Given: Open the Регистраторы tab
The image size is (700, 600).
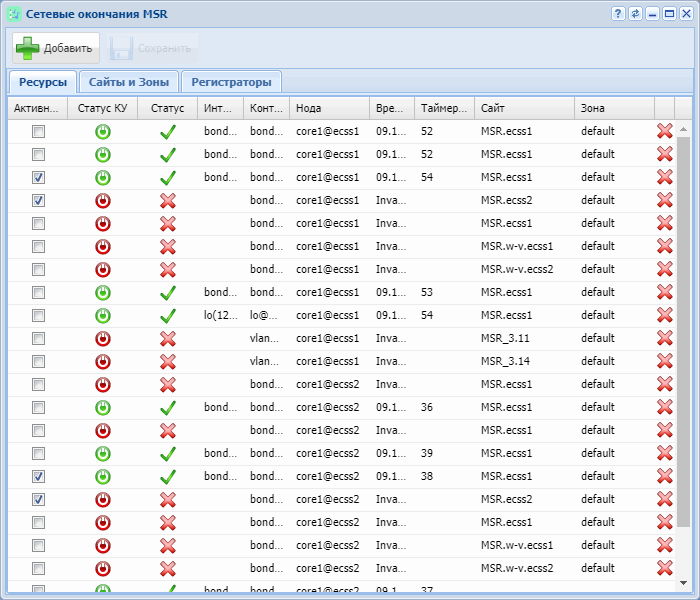Looking at the screenshot, I should [x=231, y=82].
